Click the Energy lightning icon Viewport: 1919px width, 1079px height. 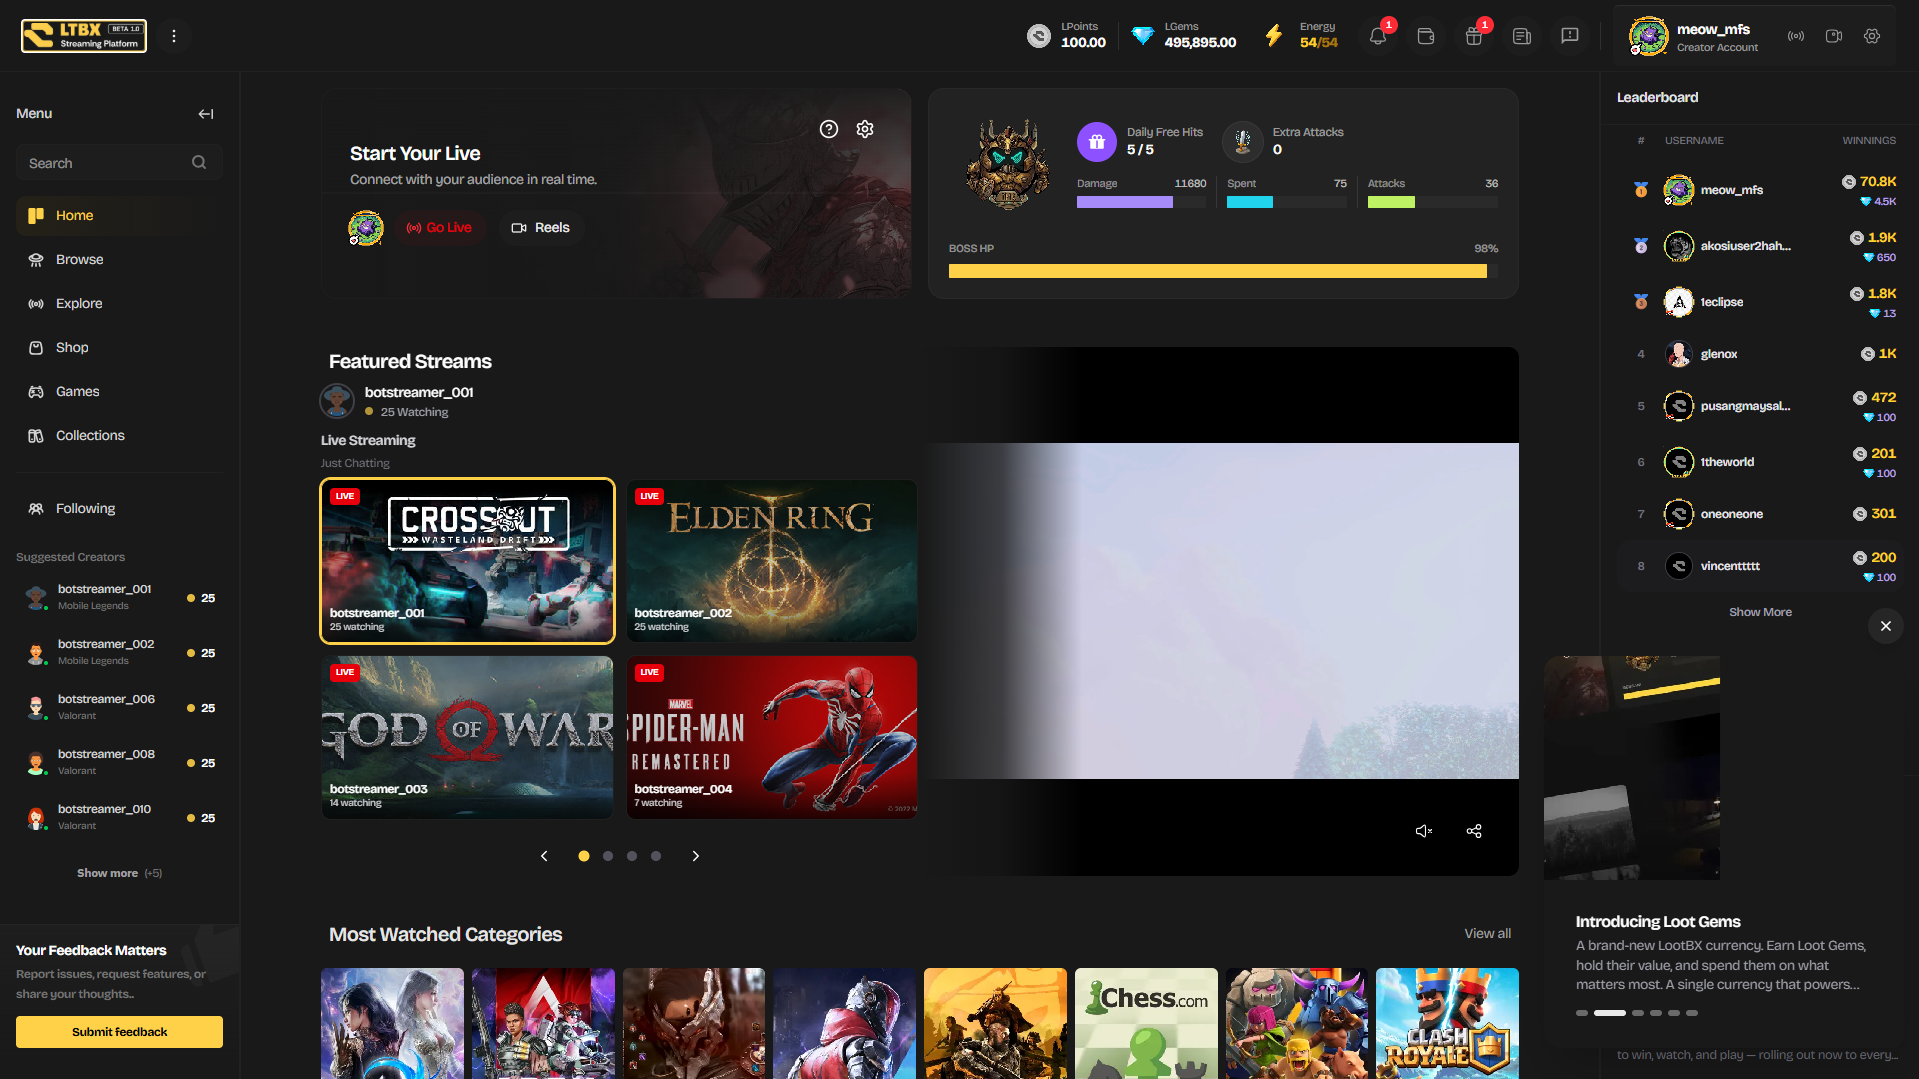(x=1274, y=36)
